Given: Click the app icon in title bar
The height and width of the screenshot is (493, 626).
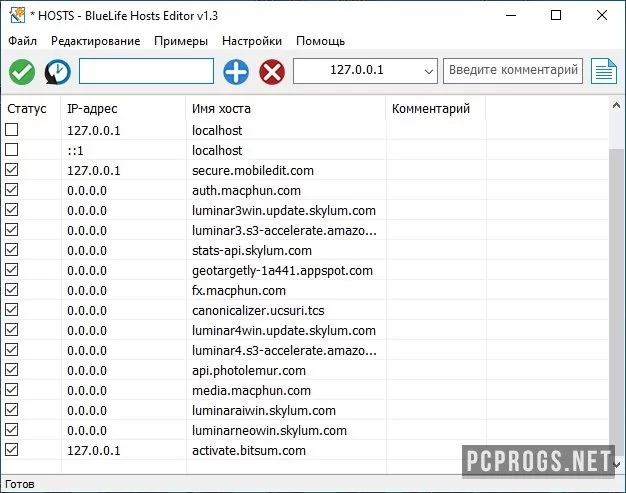Looking at the screenshot, I should pos(17,16).
